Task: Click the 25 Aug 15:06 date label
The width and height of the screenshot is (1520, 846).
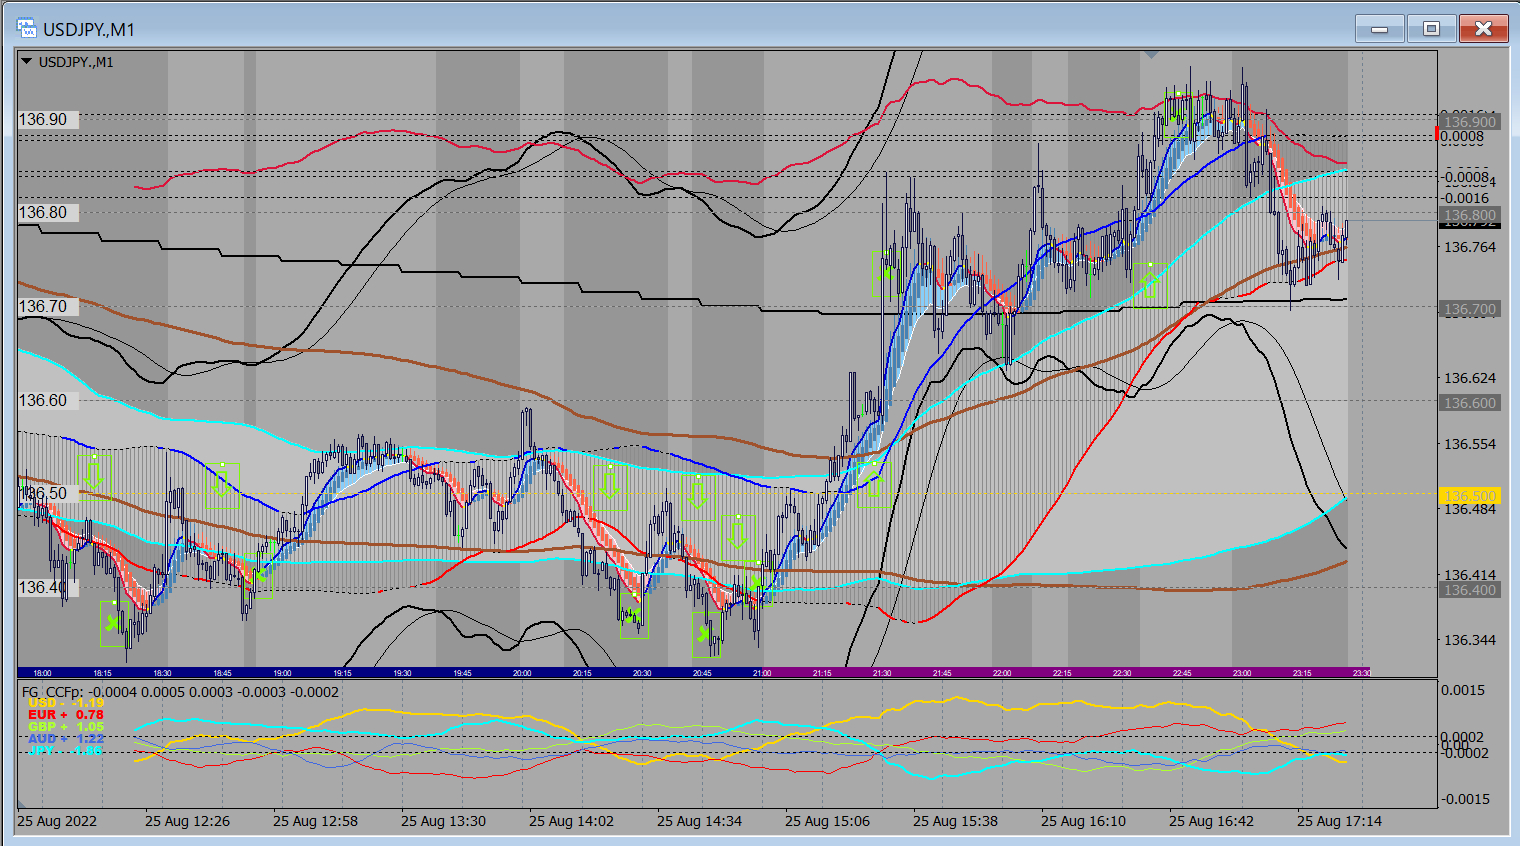Action: click(x=827, y=821)
